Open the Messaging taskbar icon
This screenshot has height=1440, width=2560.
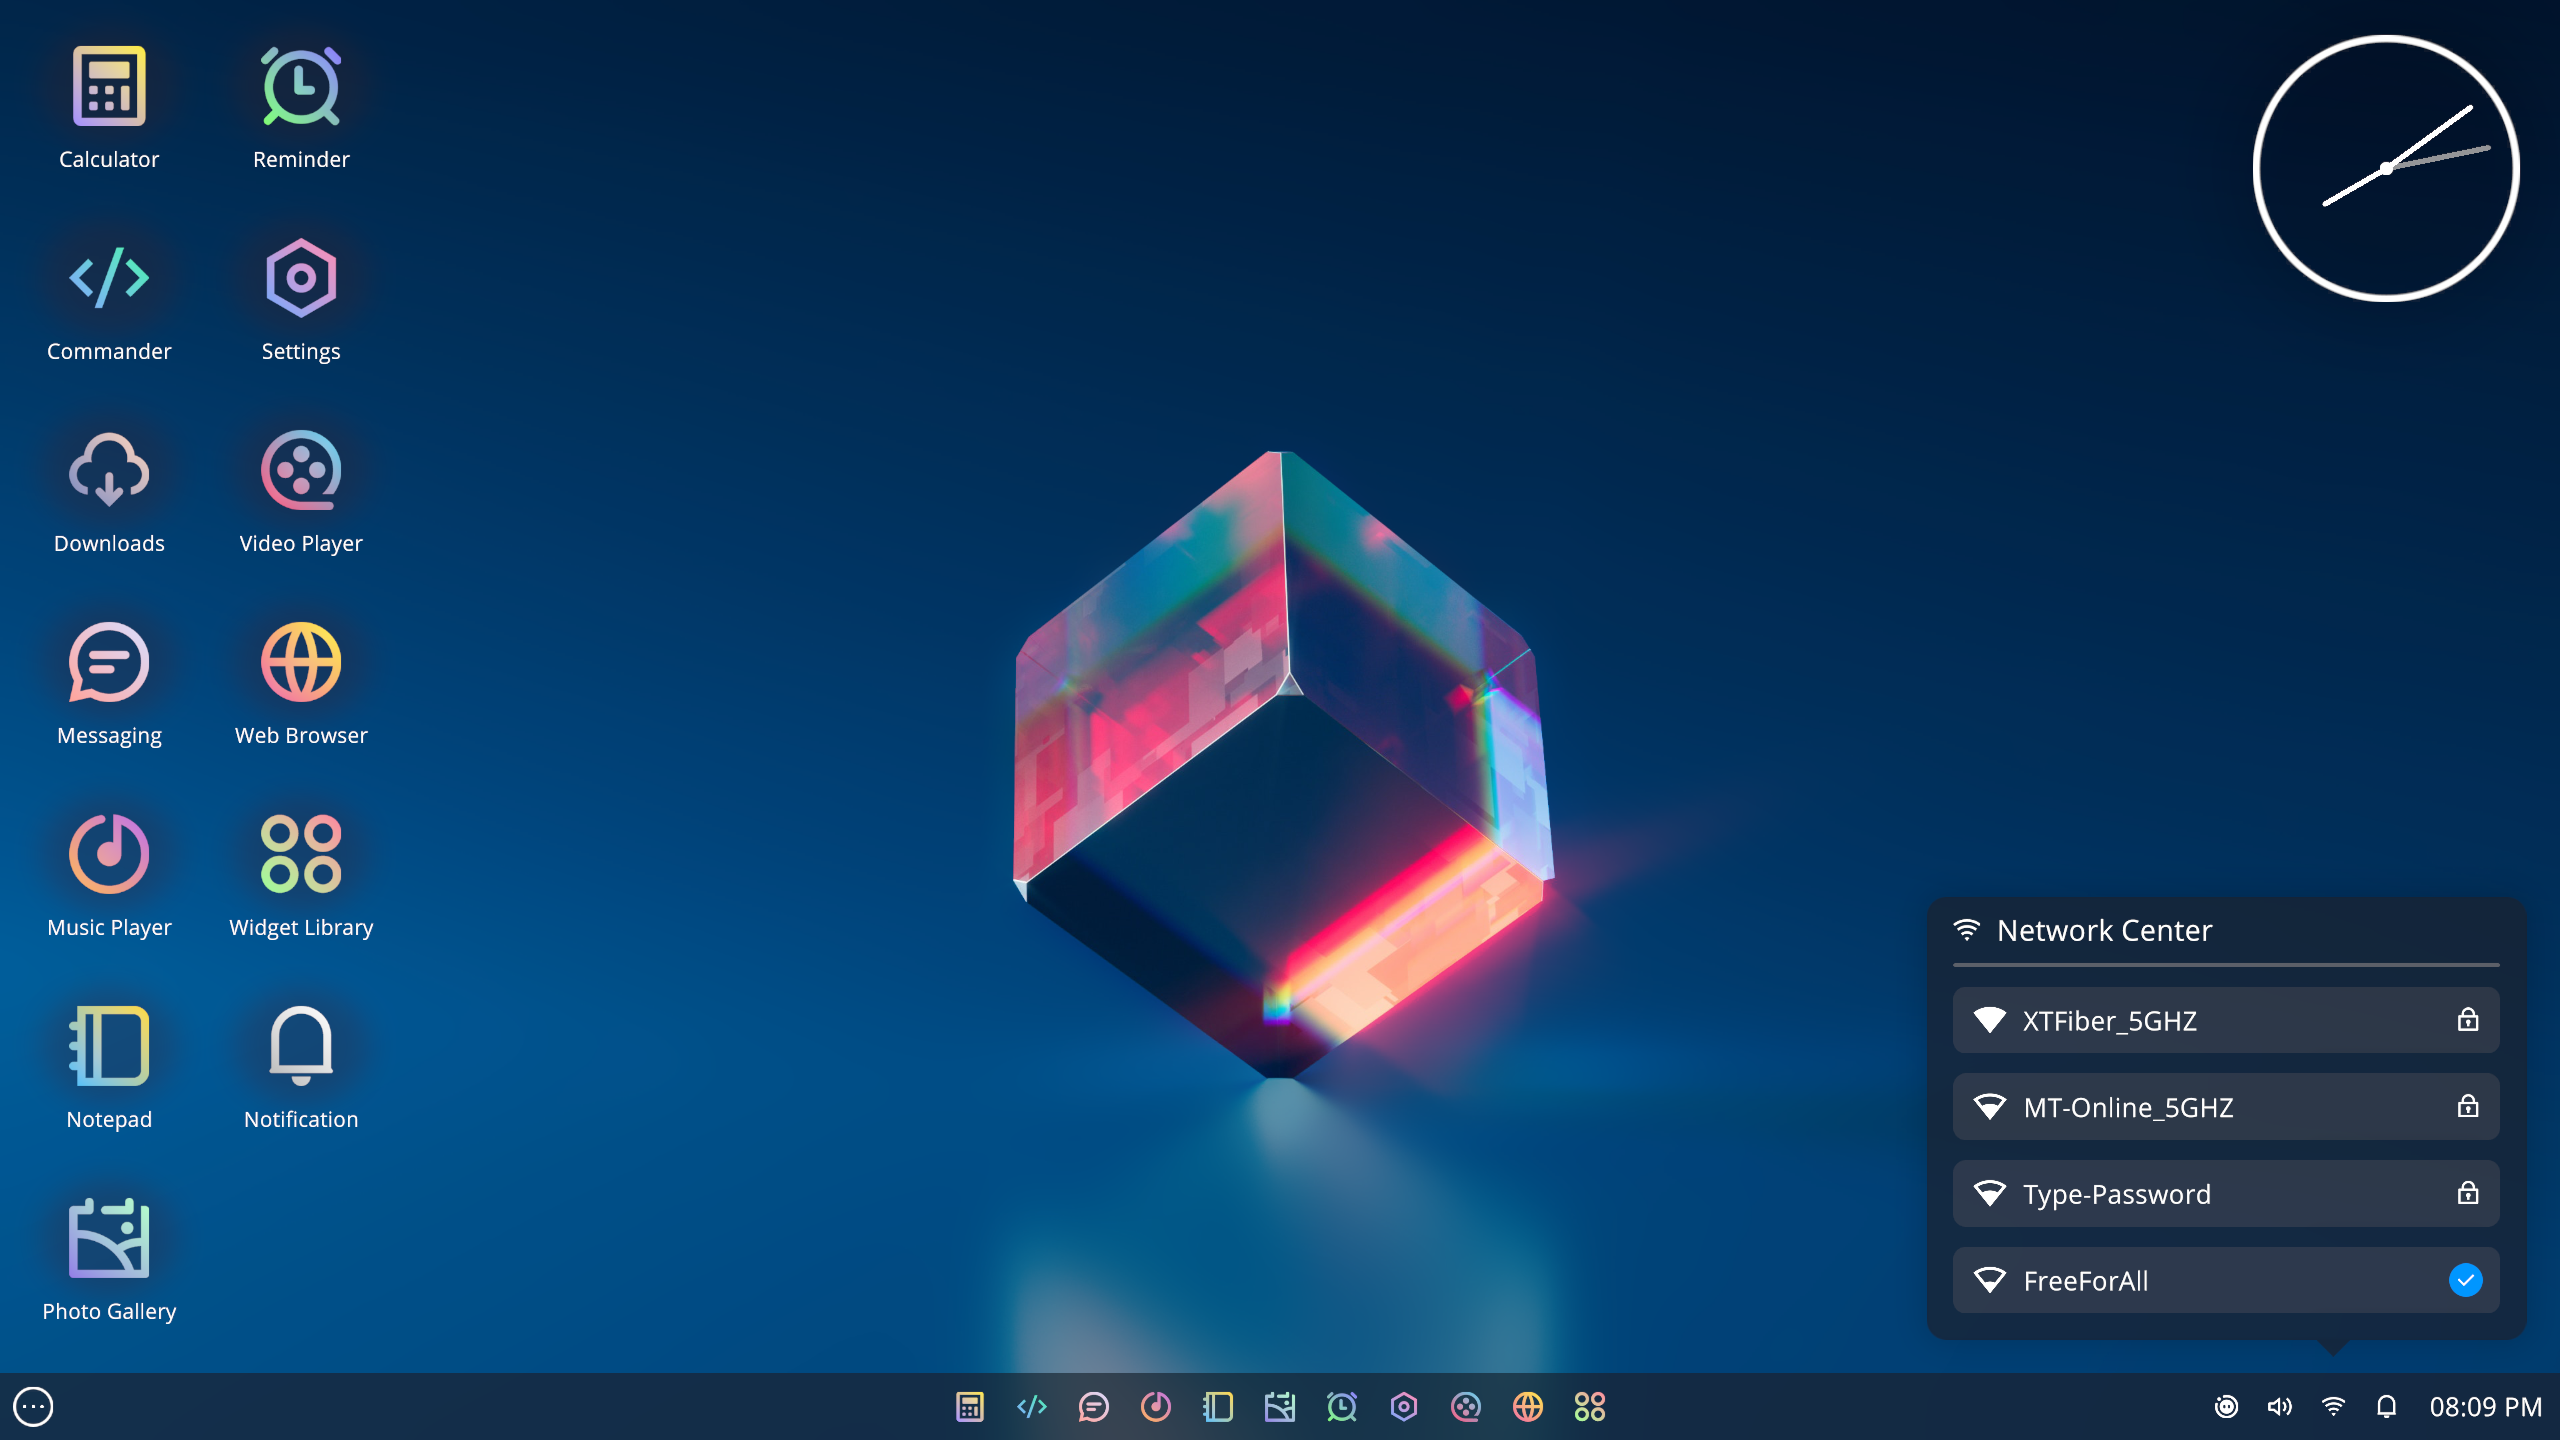(x=1094, y=1407)
